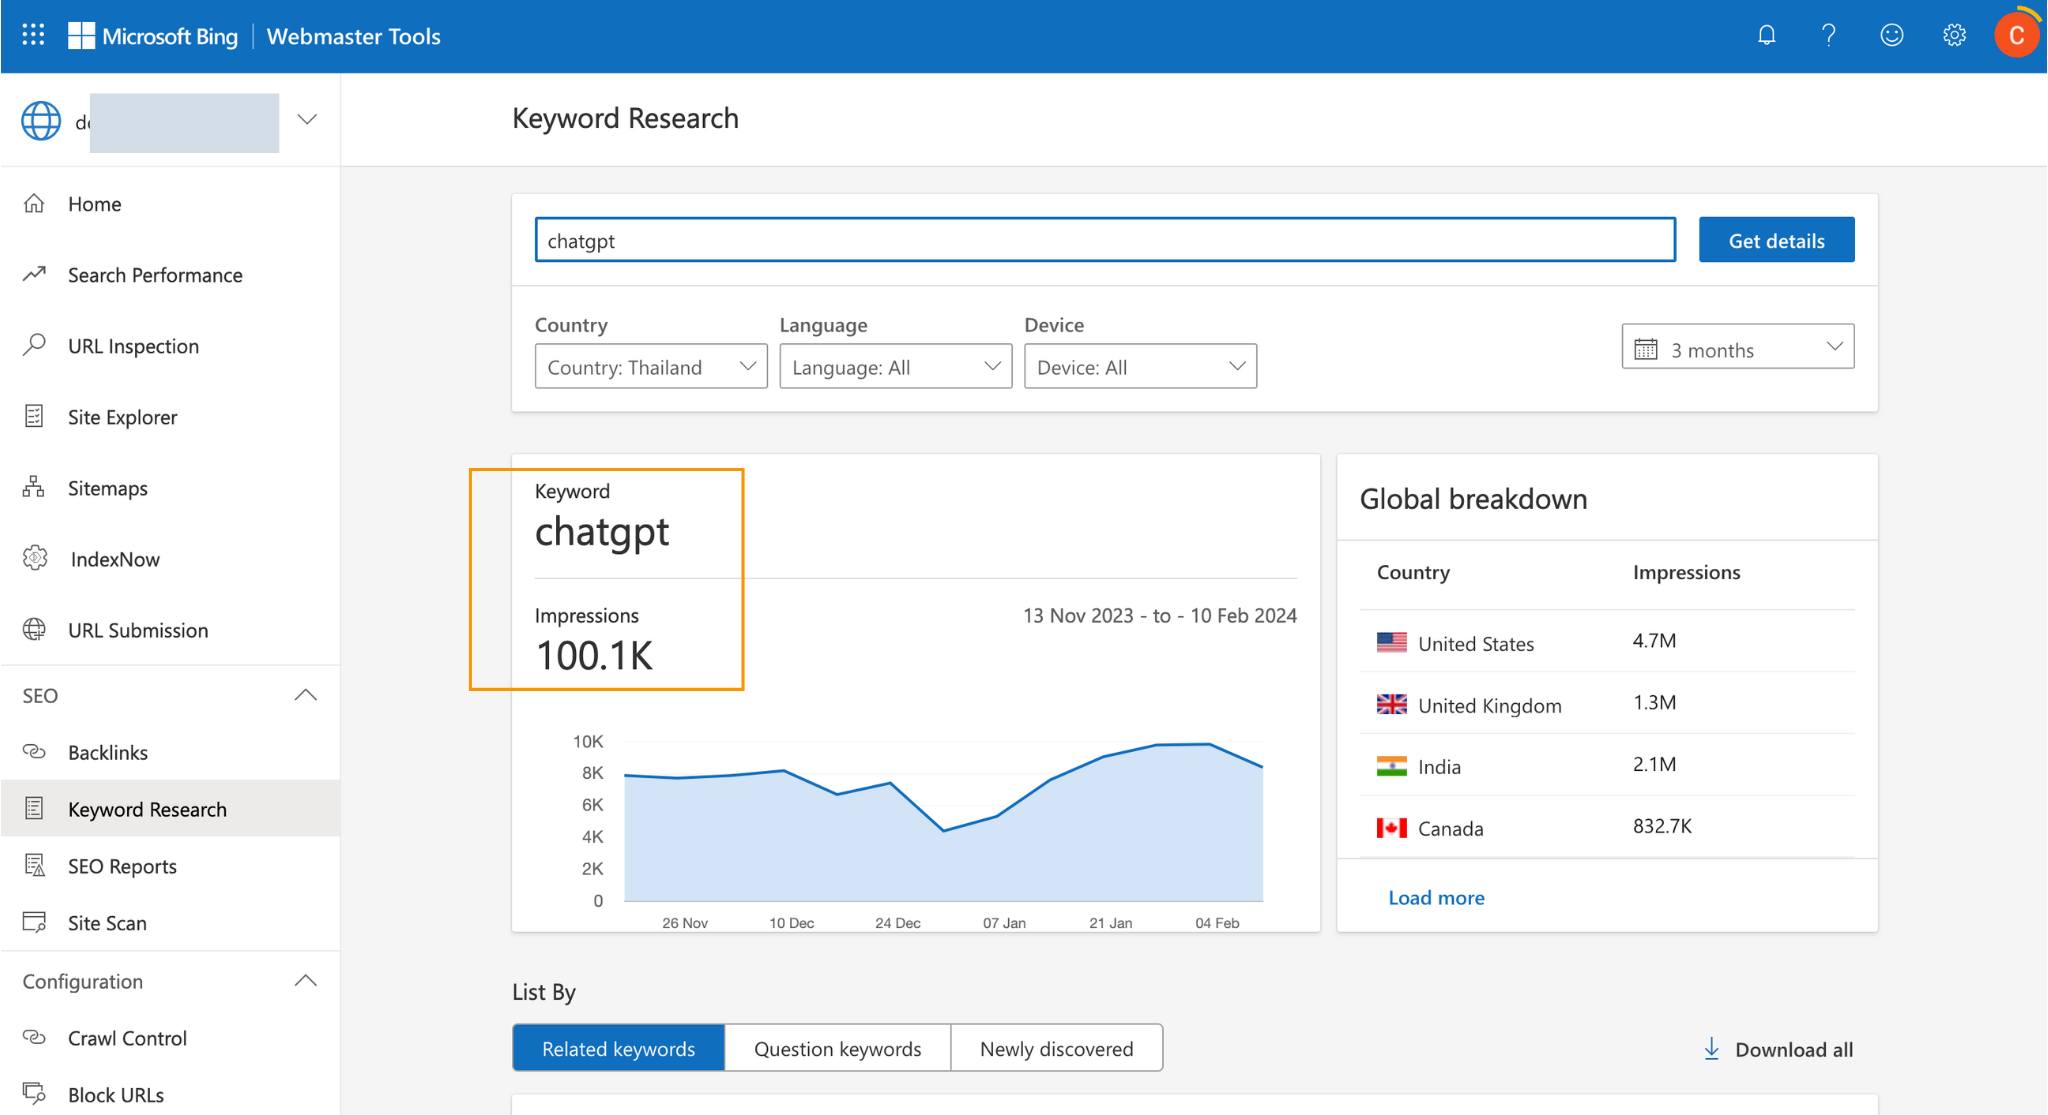Click the IndexNow gear icon
This screenshot has height=1115, width=2048.
coord(35,558)
